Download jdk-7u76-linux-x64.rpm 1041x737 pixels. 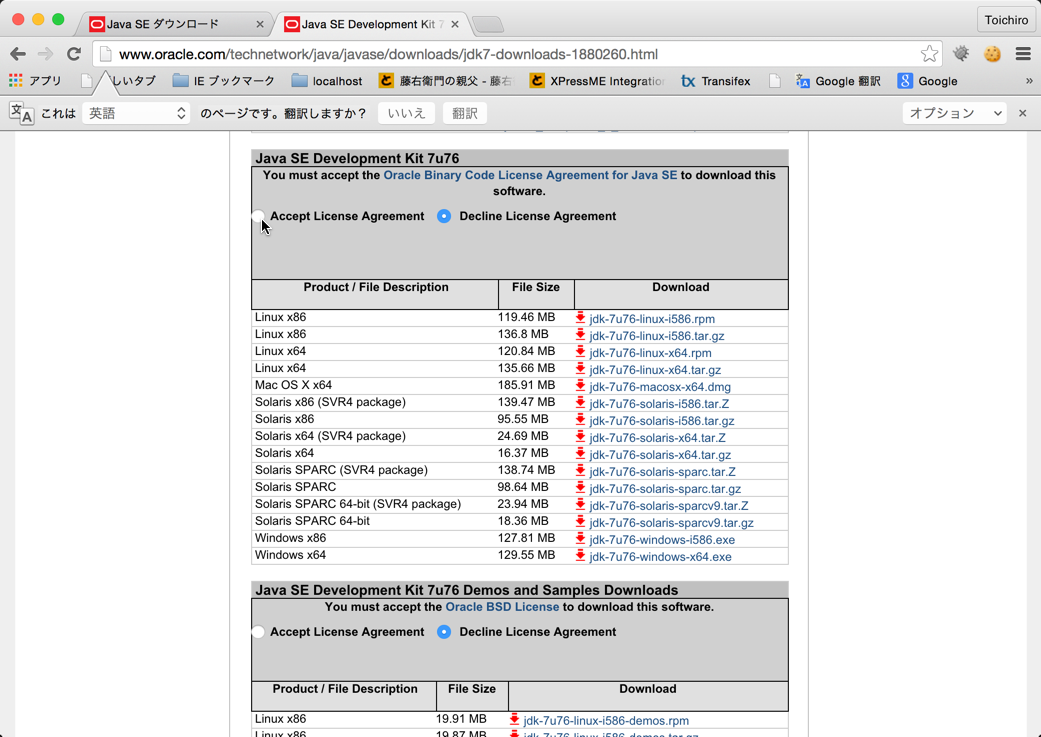tap(651, 353)
